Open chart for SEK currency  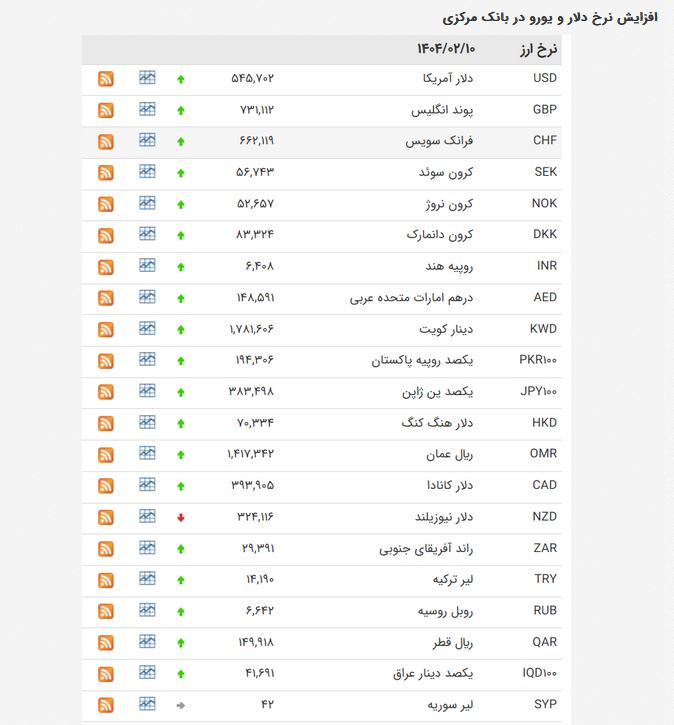(x=147, y=172)
